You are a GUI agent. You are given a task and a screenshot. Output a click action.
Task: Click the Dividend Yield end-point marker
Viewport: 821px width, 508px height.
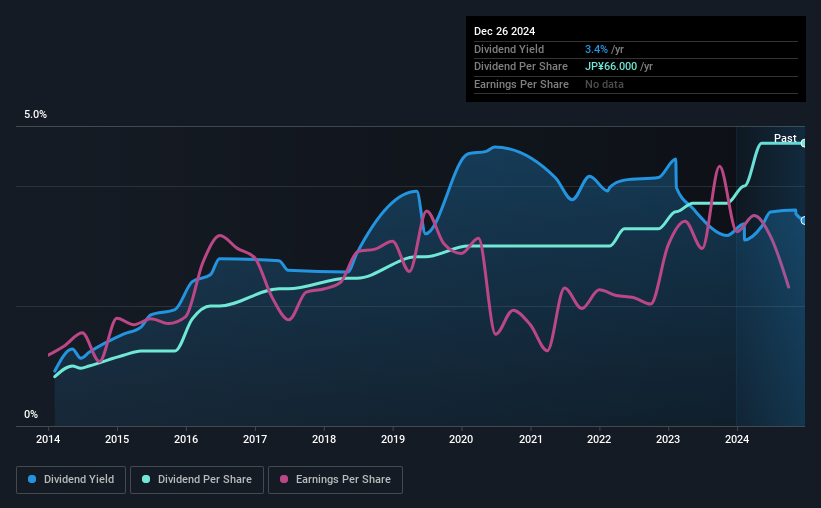click(804, 220)
